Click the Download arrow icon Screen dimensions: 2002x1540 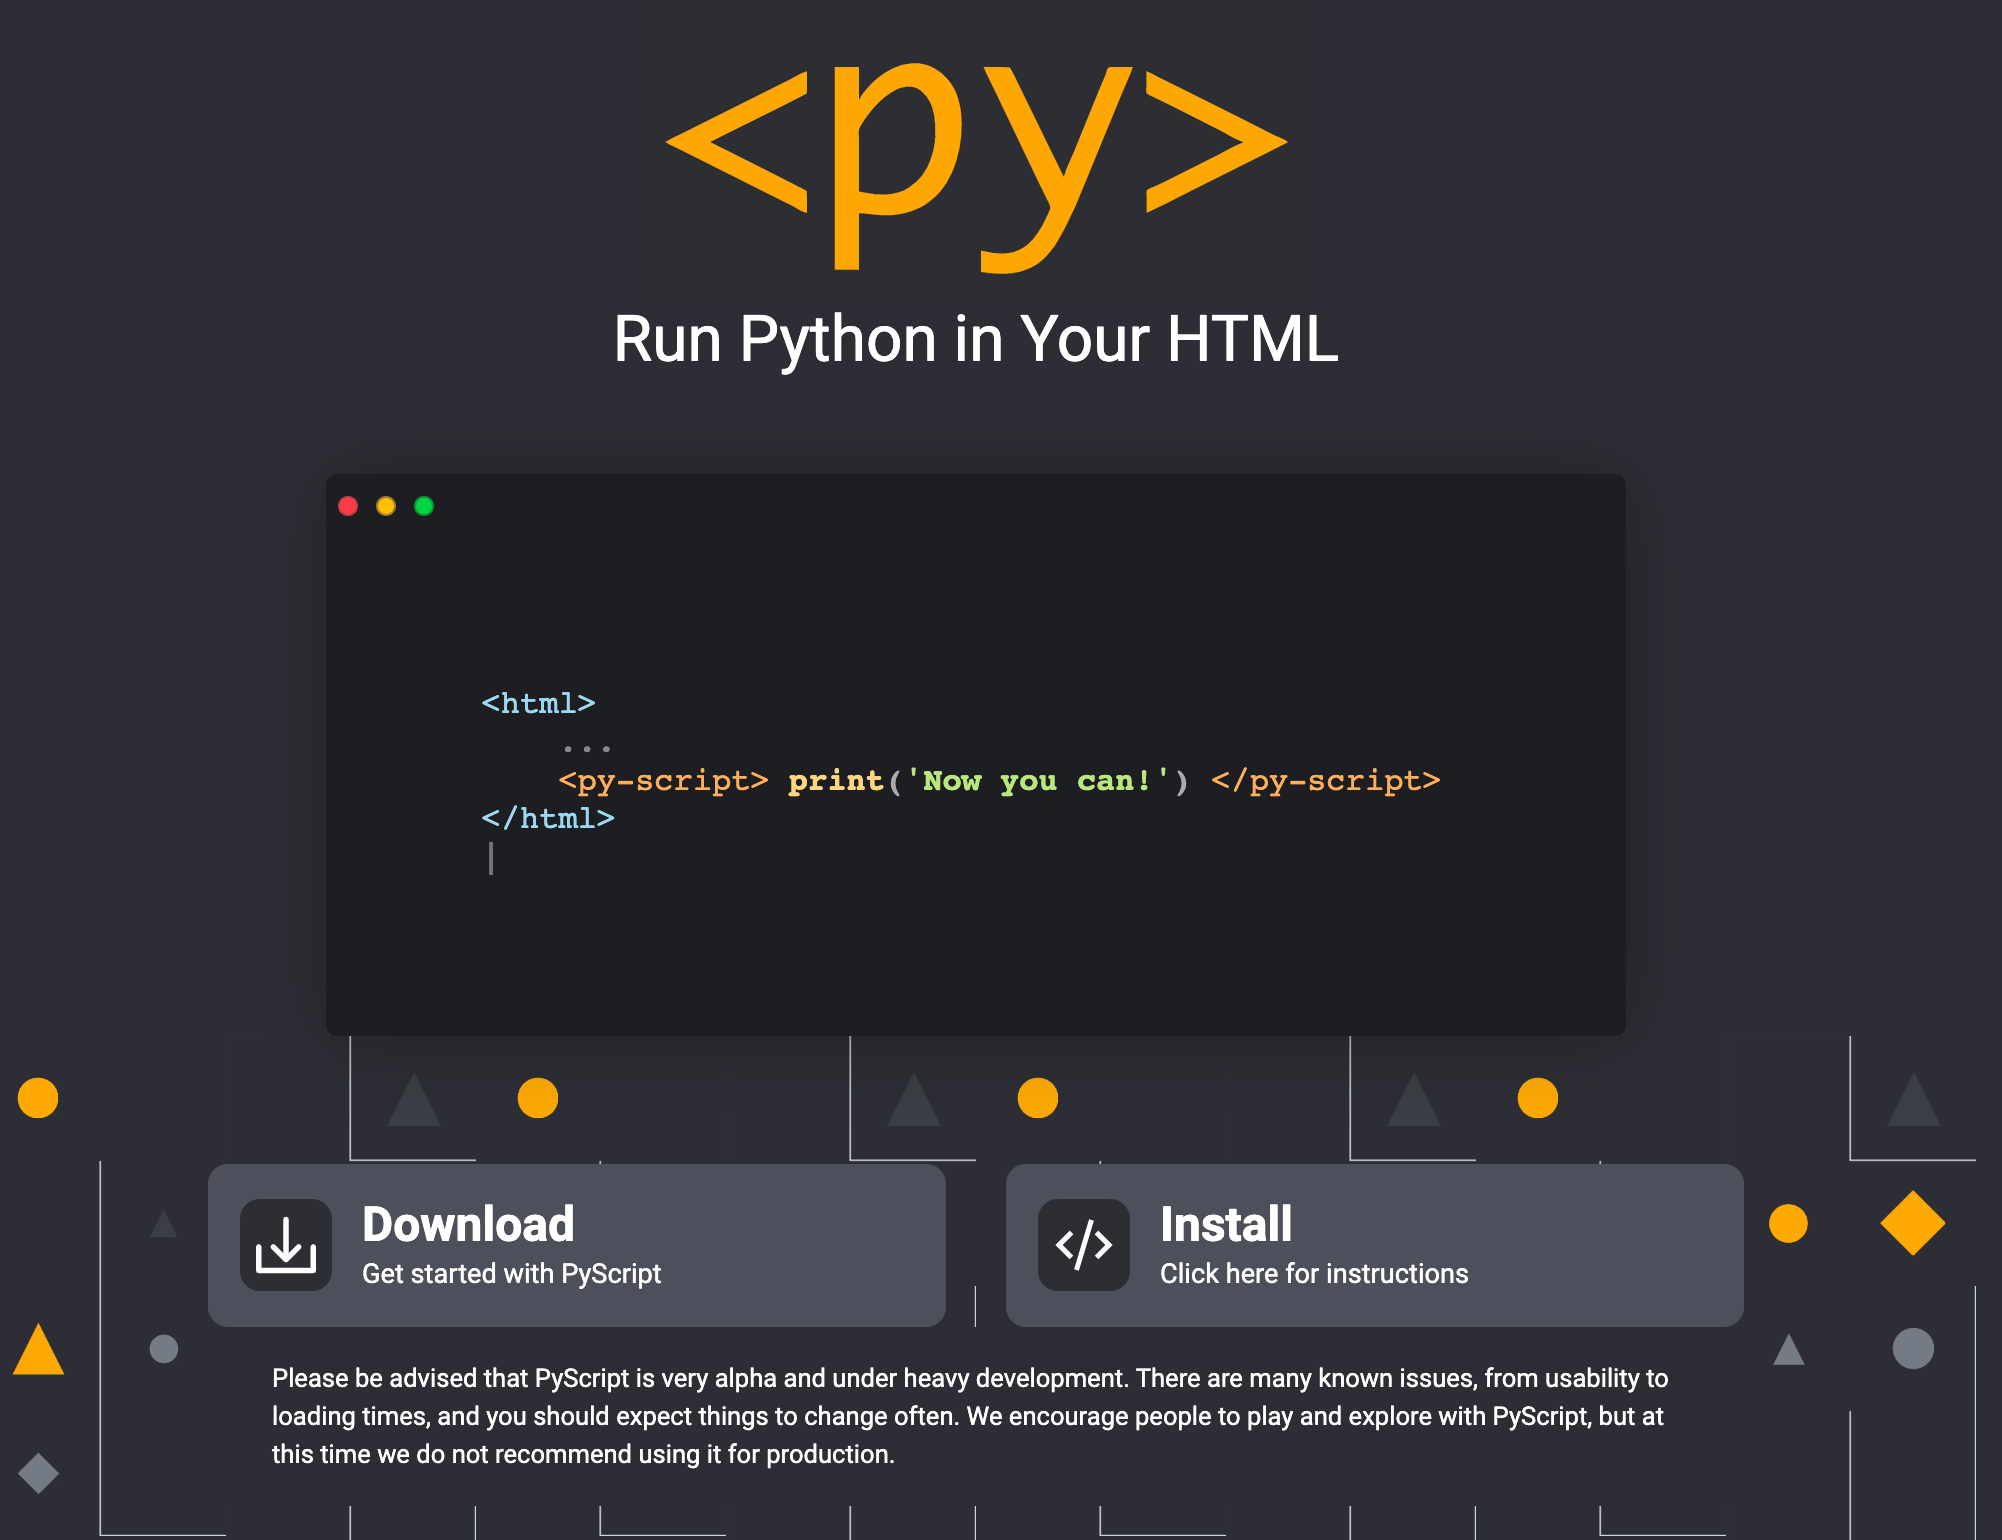coord(286,1245)
